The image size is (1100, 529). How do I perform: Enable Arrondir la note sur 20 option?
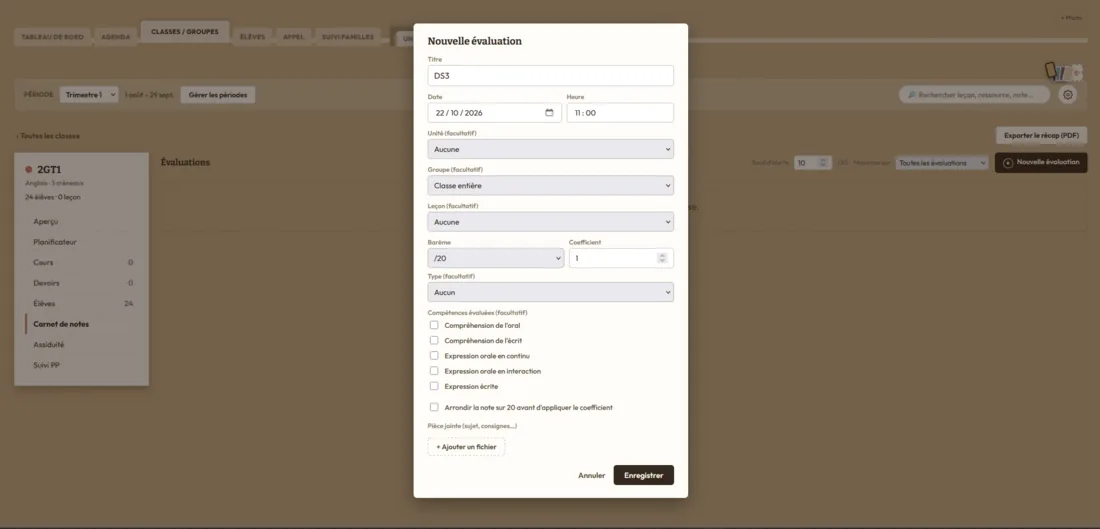[434, 407]
